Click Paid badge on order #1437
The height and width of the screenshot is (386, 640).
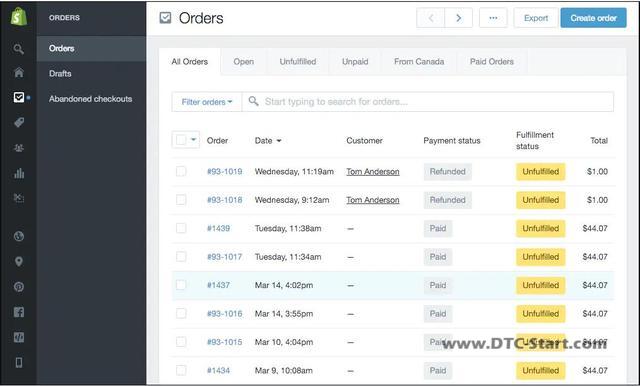point(438,285)
